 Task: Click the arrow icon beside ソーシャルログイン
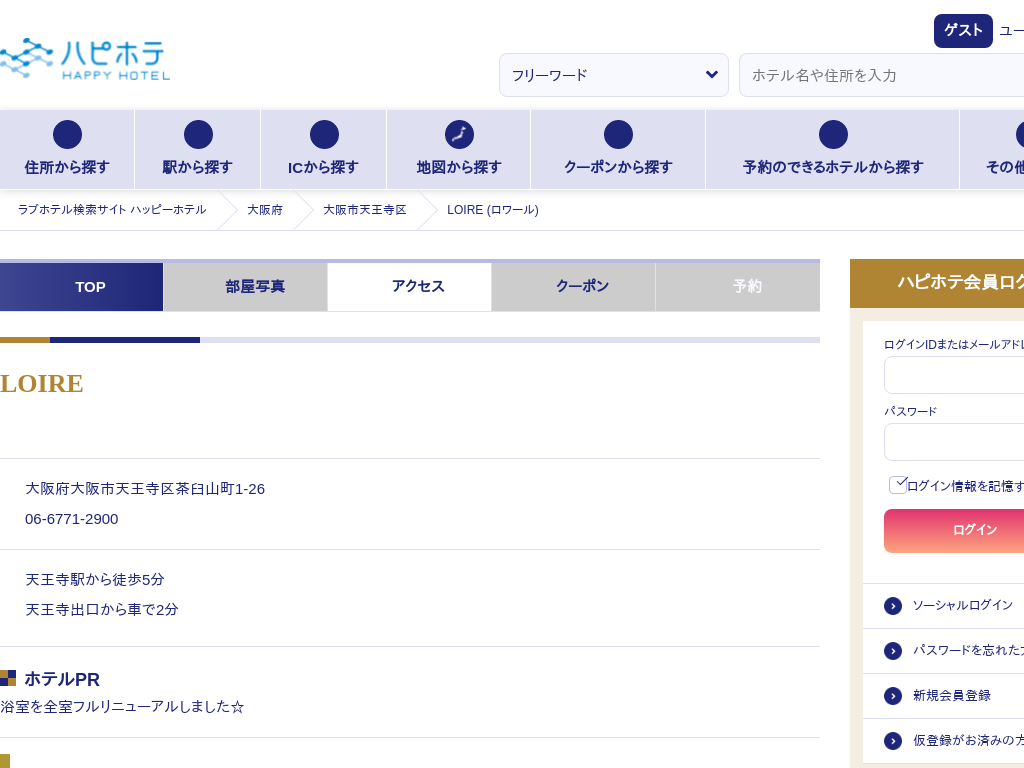click(893, 606)
